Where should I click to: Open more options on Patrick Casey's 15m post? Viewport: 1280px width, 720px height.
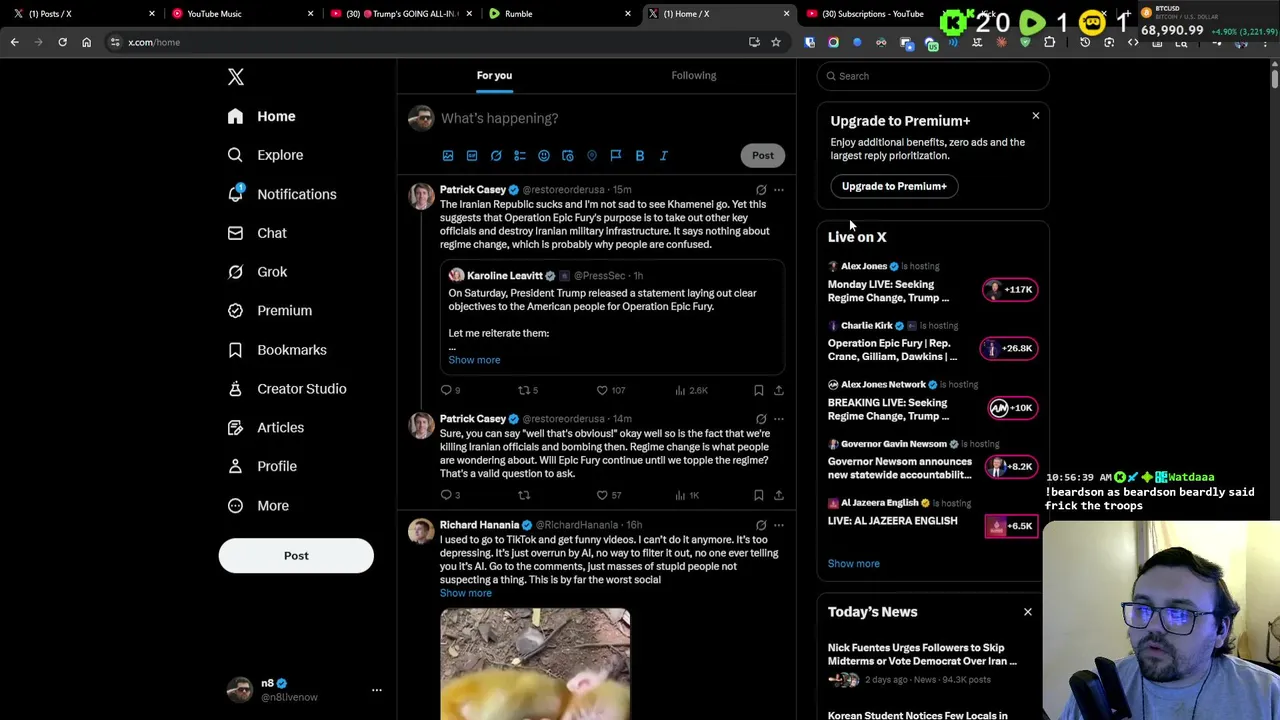(779, 190)
